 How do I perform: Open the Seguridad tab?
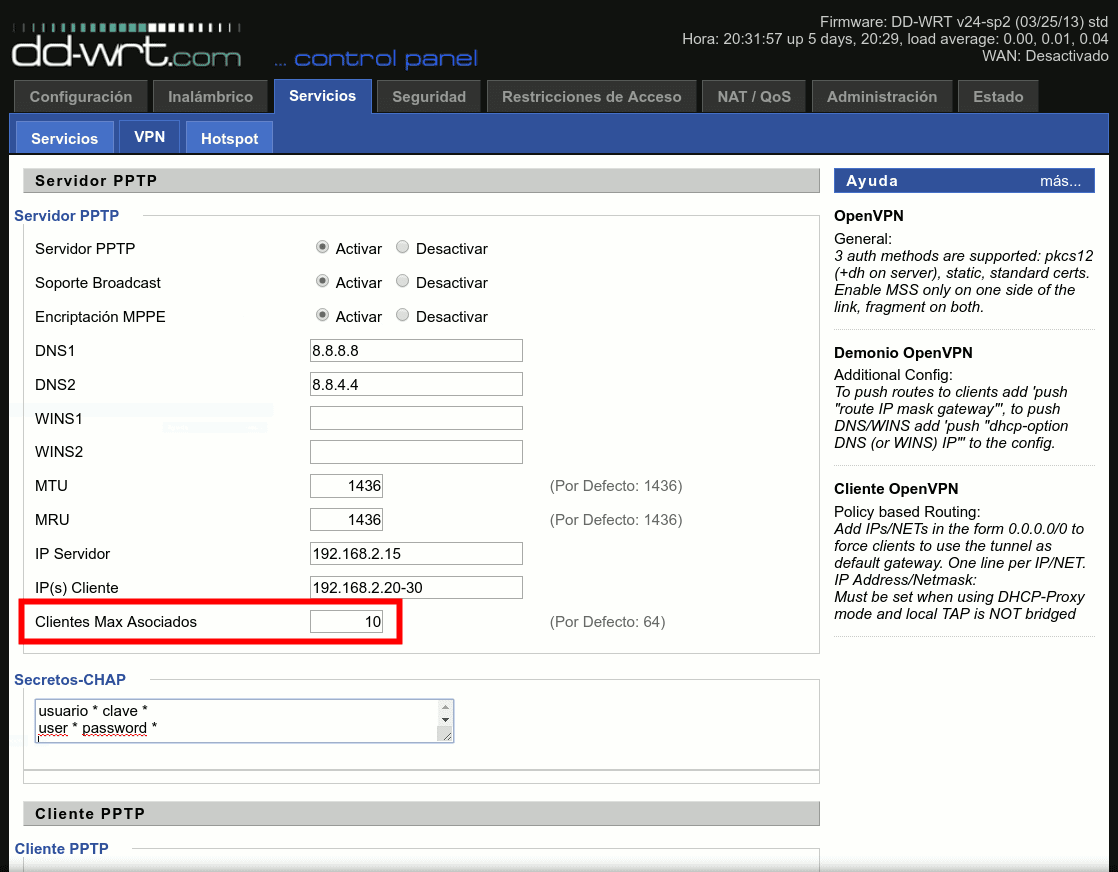pos(429,97)
